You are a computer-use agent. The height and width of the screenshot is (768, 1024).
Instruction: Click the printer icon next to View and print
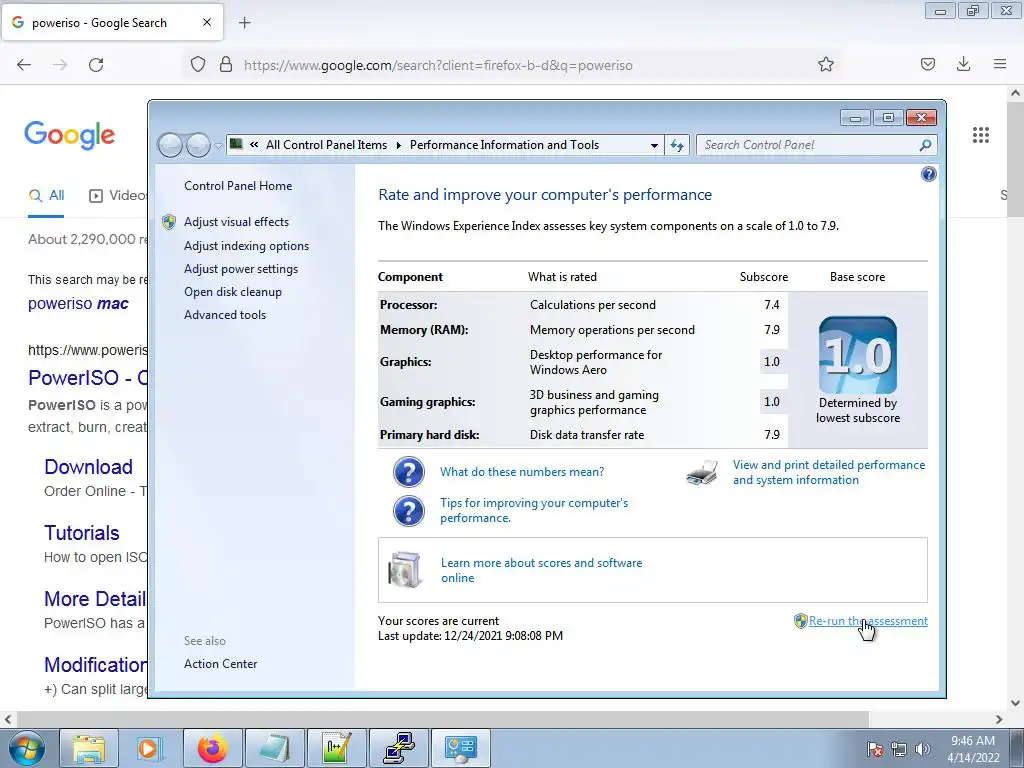(703, 472)
